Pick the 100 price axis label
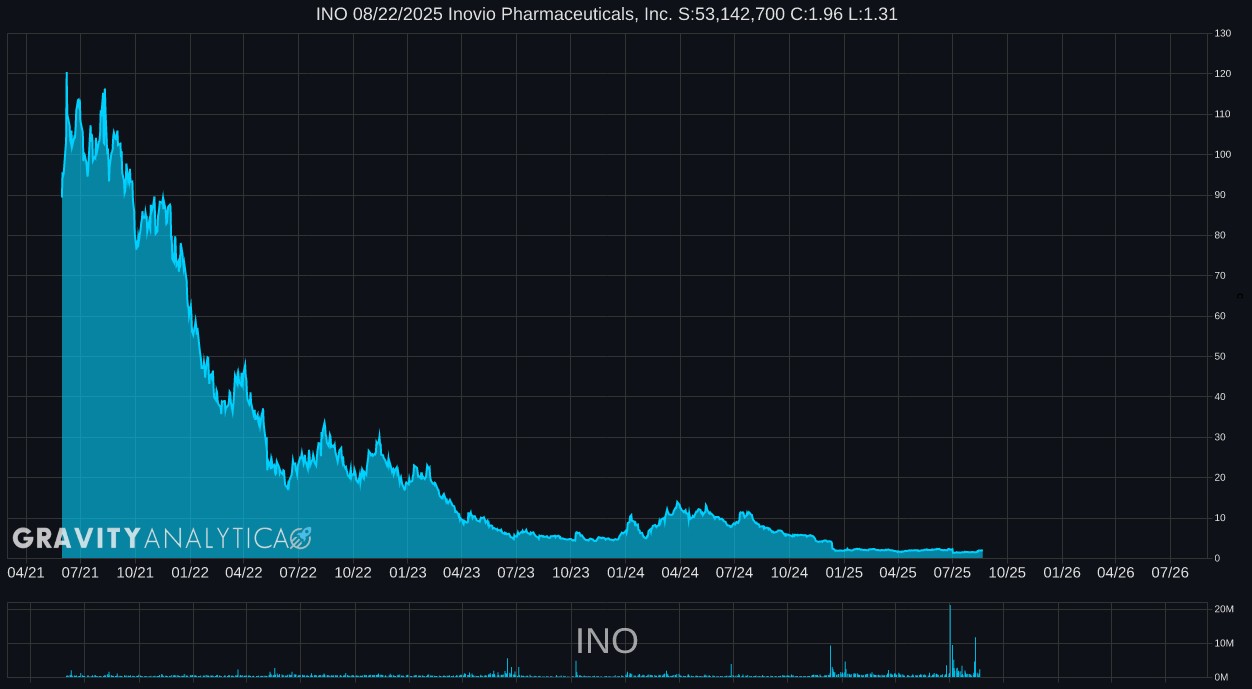The image size is (1252, 689). coord(1223,155)
